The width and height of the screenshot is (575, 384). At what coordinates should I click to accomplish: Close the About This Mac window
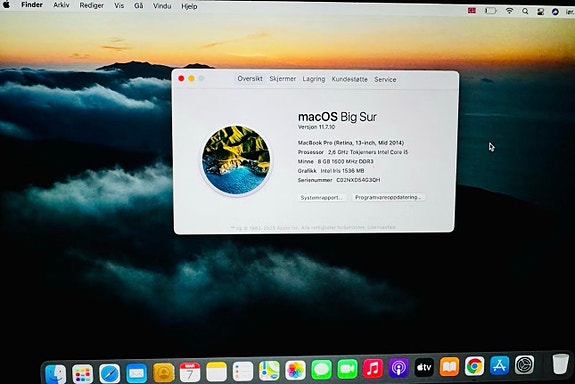181,78
